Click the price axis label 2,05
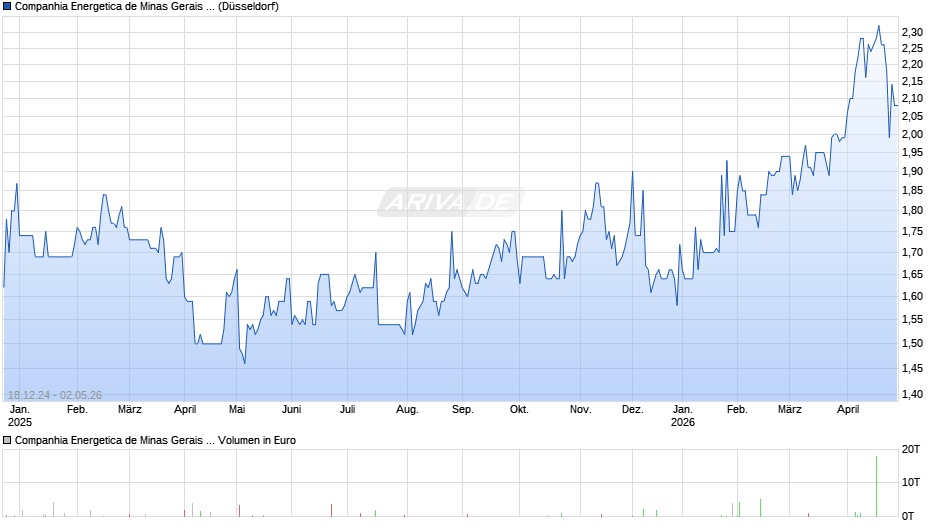 tap(912, 116)
